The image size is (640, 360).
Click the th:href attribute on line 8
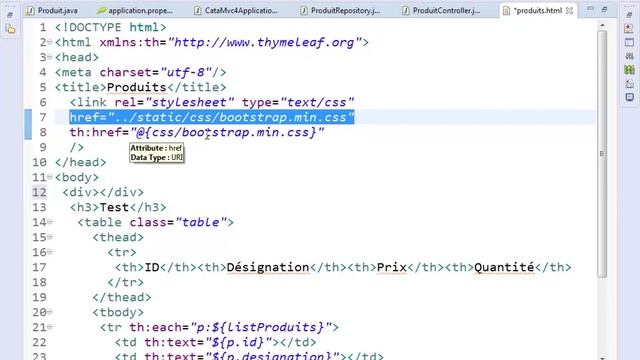click(197, 133)
